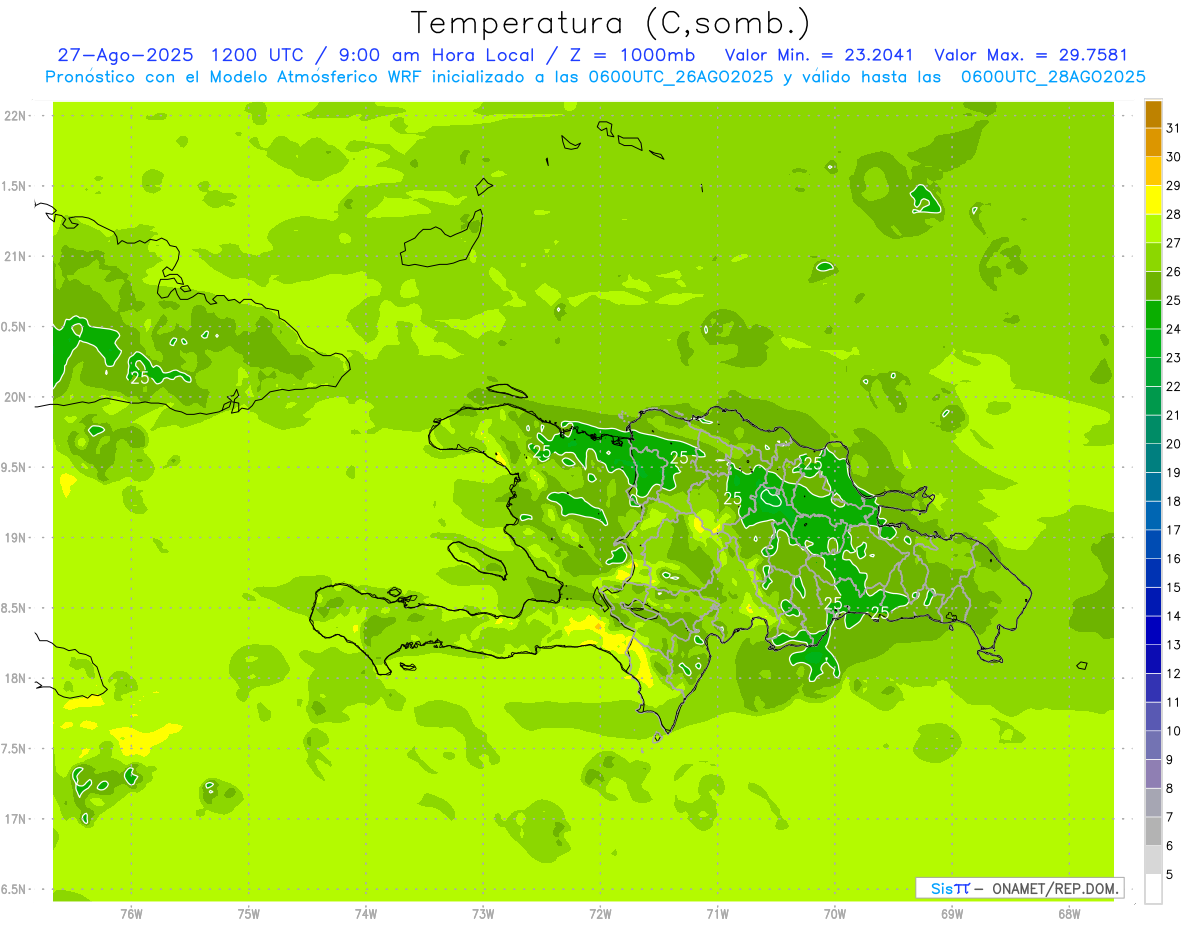1200x927 pixels.
Task: Click the "8.5N" latitude label
Action: [x=14, y=608]
